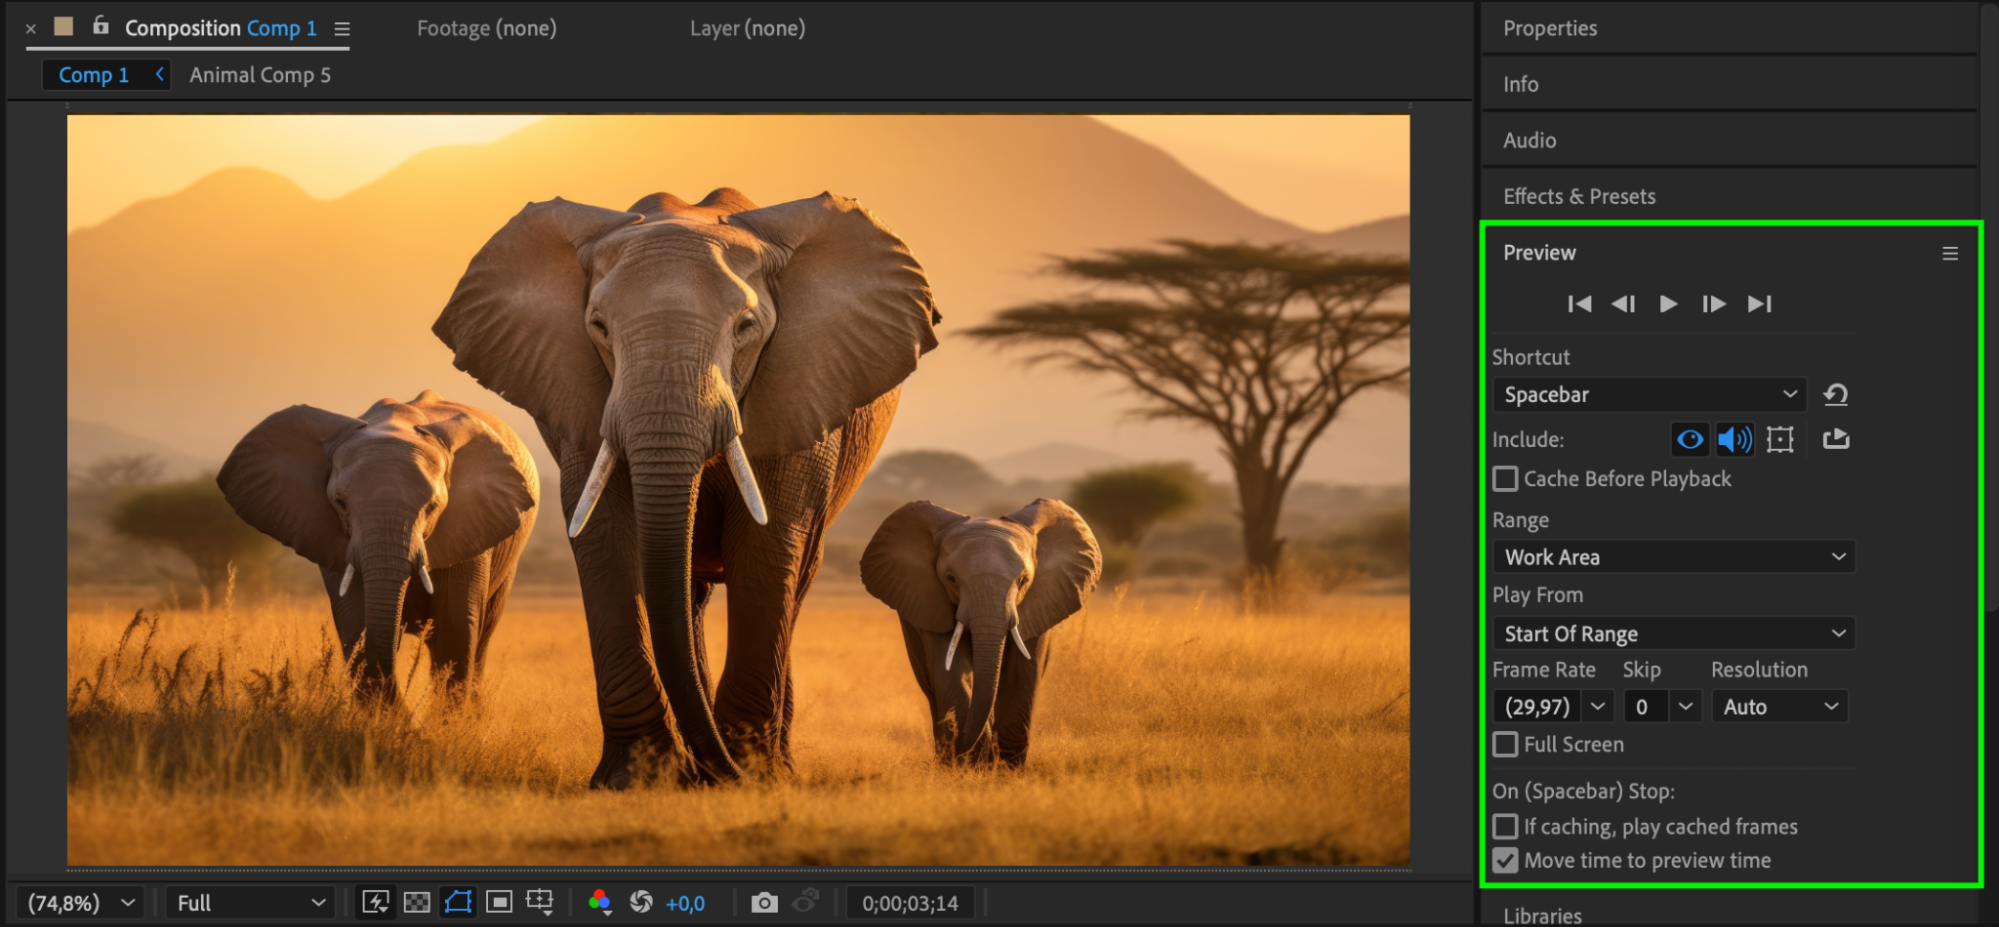This screenshot has height=928, width=1999.
Task: Jump to first frame in Preview
Action: pos(1579,304)
